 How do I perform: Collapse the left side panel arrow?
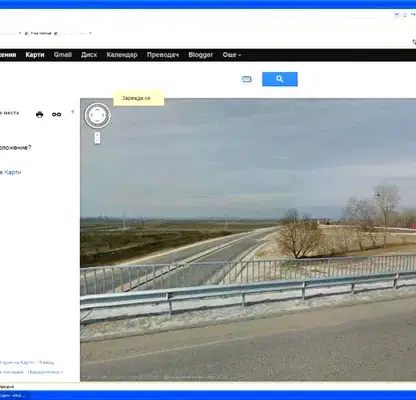[73, 112]
